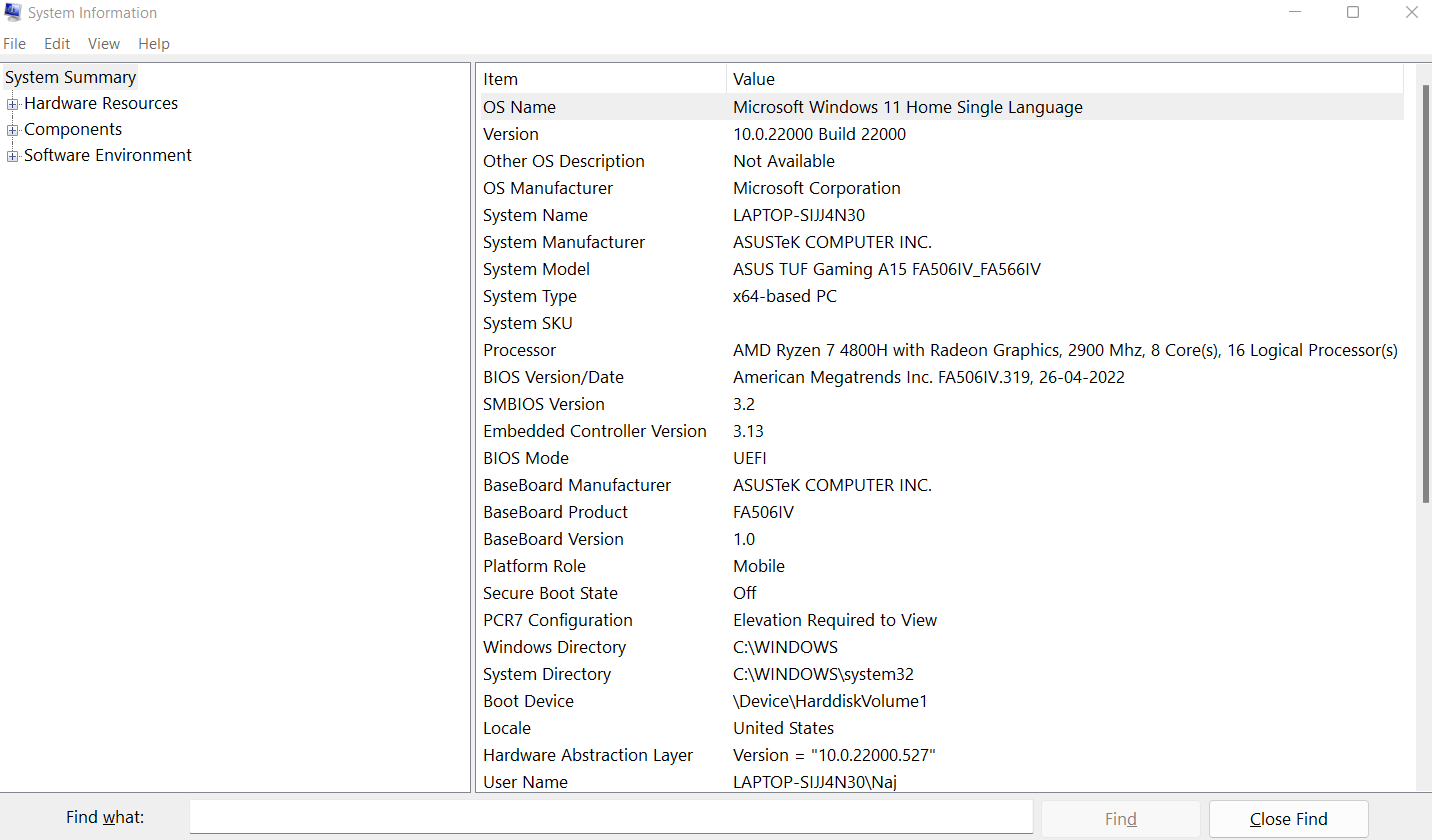
Task: Click the UEFI value
Action: tap(750, 458)
